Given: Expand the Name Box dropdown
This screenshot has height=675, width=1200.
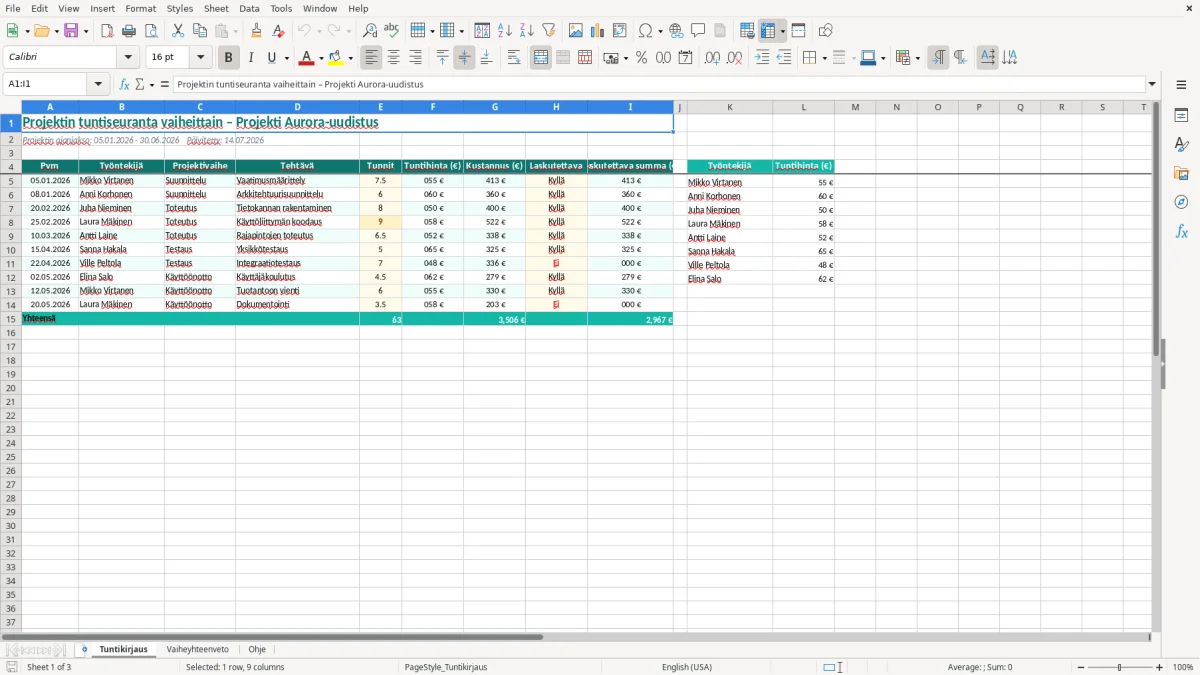Looking at the screenshot, I should (x=98, y=85).
